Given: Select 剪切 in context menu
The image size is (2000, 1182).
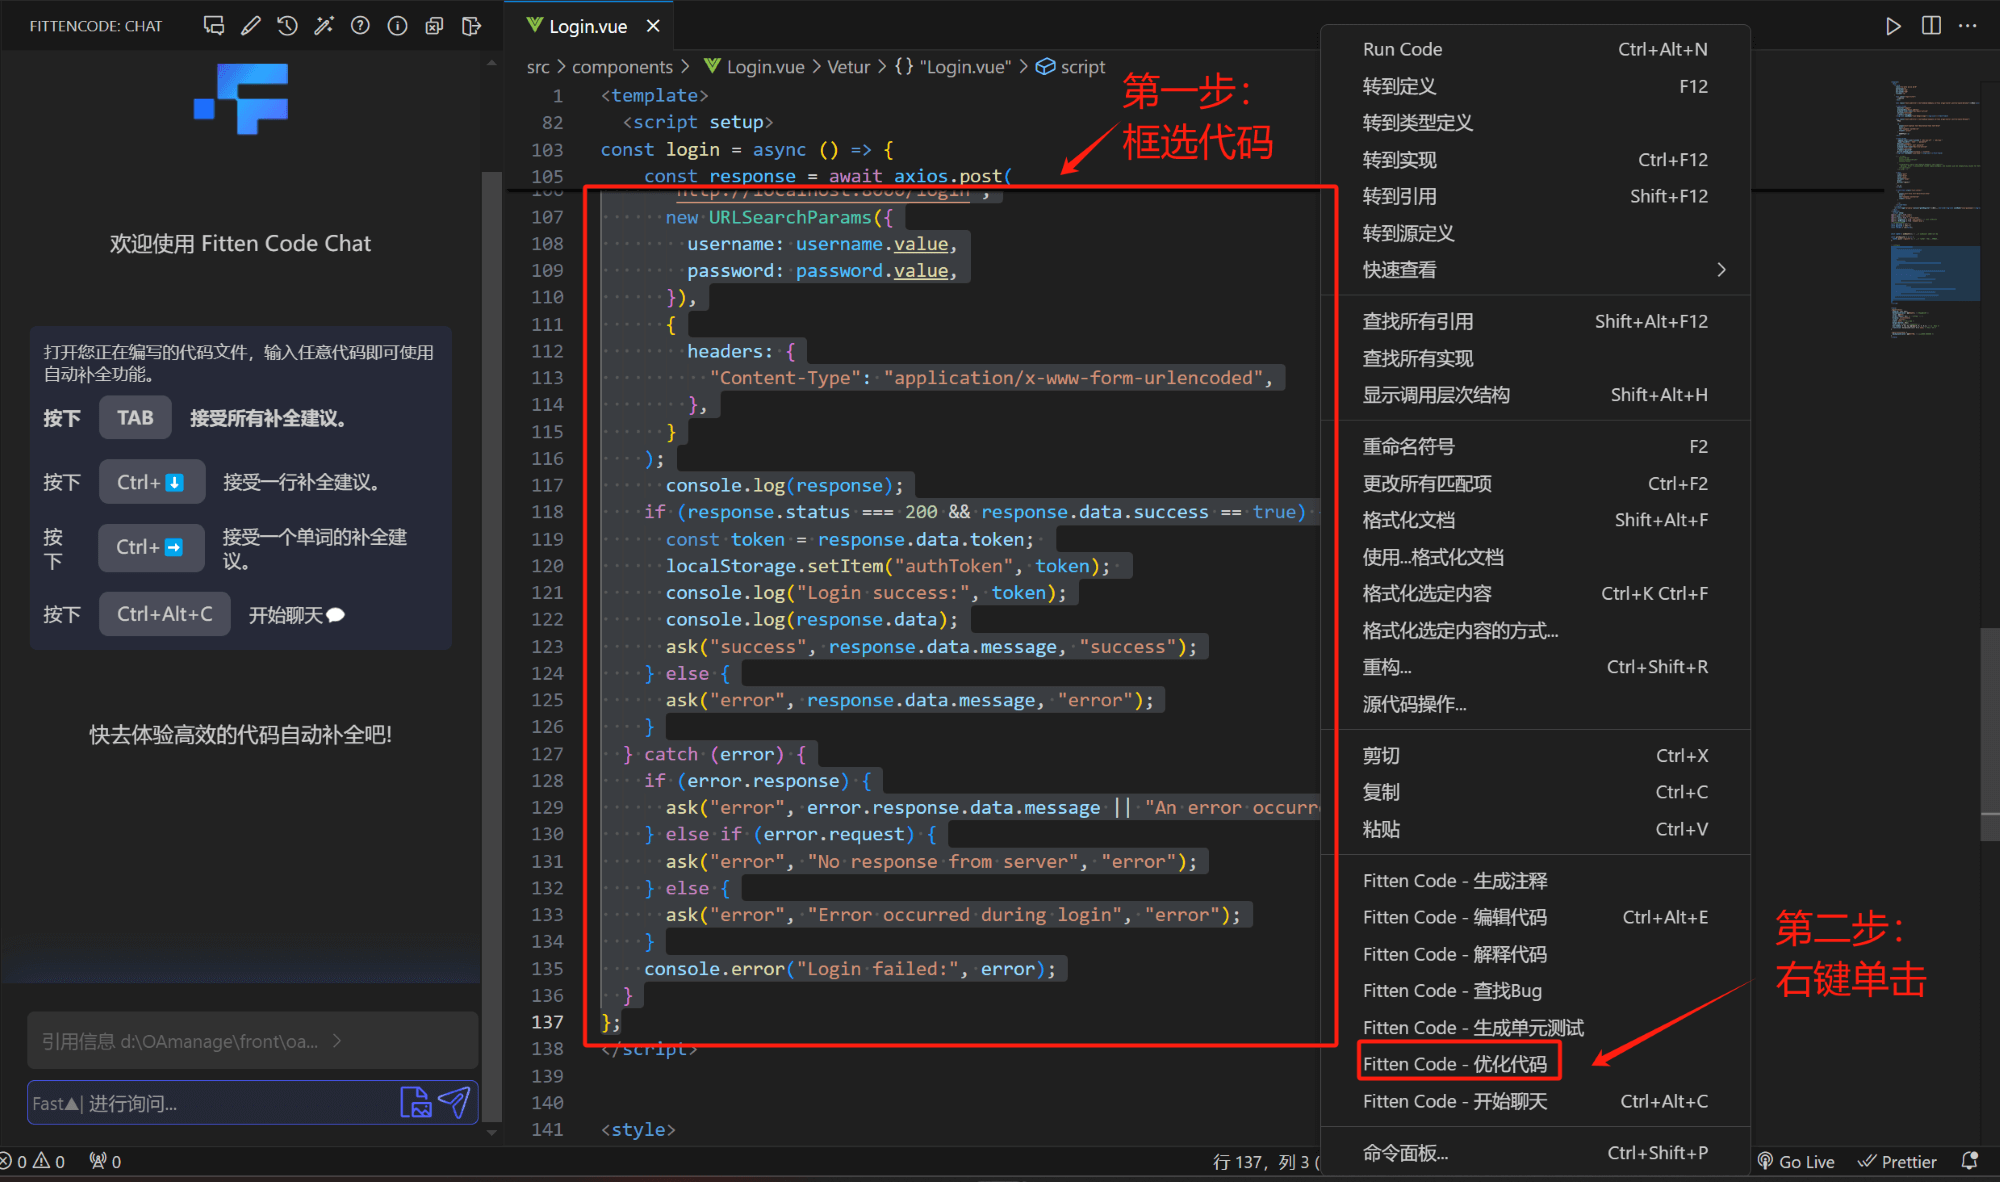Looking at the screenshot, I should tap(1535, 756).
